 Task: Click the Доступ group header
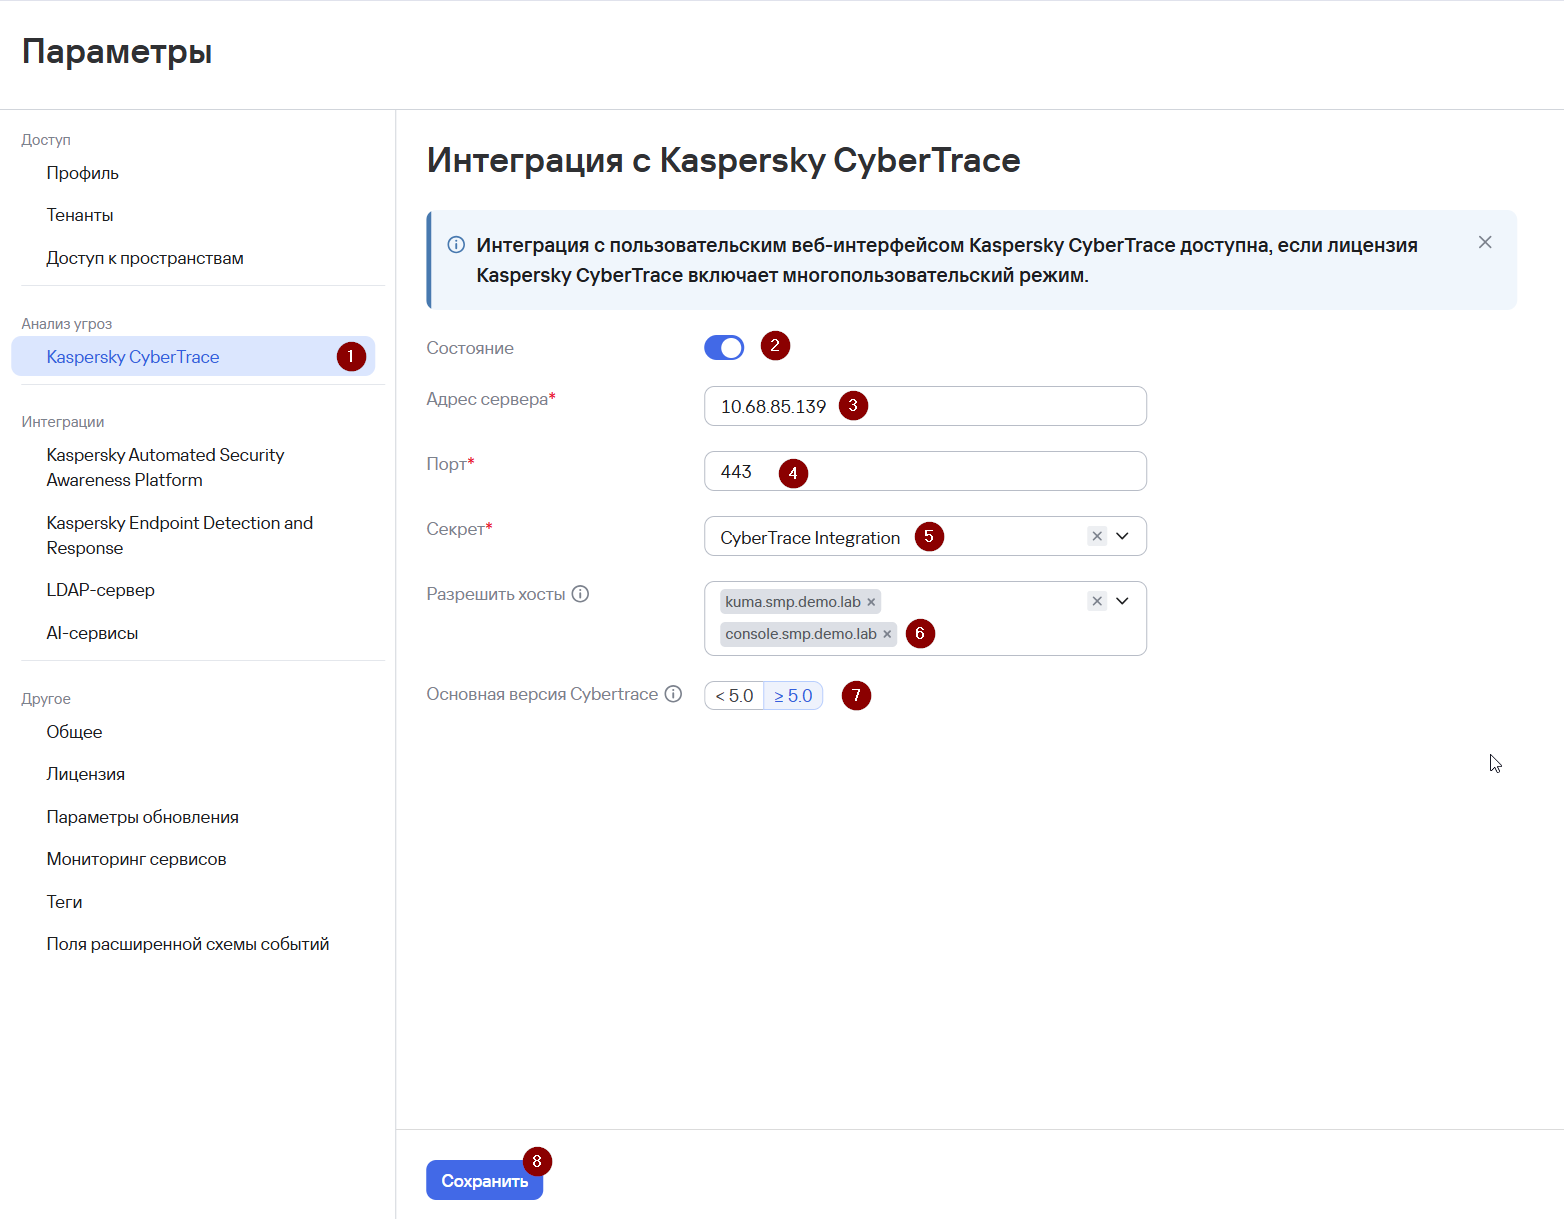46,140
